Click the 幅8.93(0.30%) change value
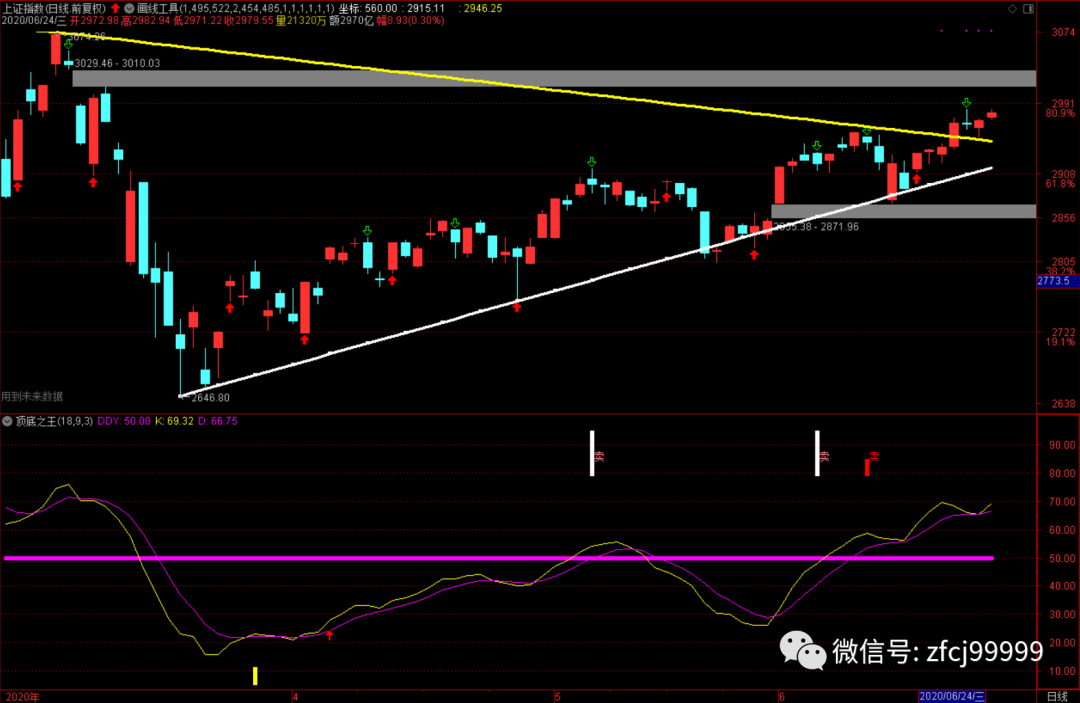The height and width of the screenshot is (703, 1080). coord(411,21)
